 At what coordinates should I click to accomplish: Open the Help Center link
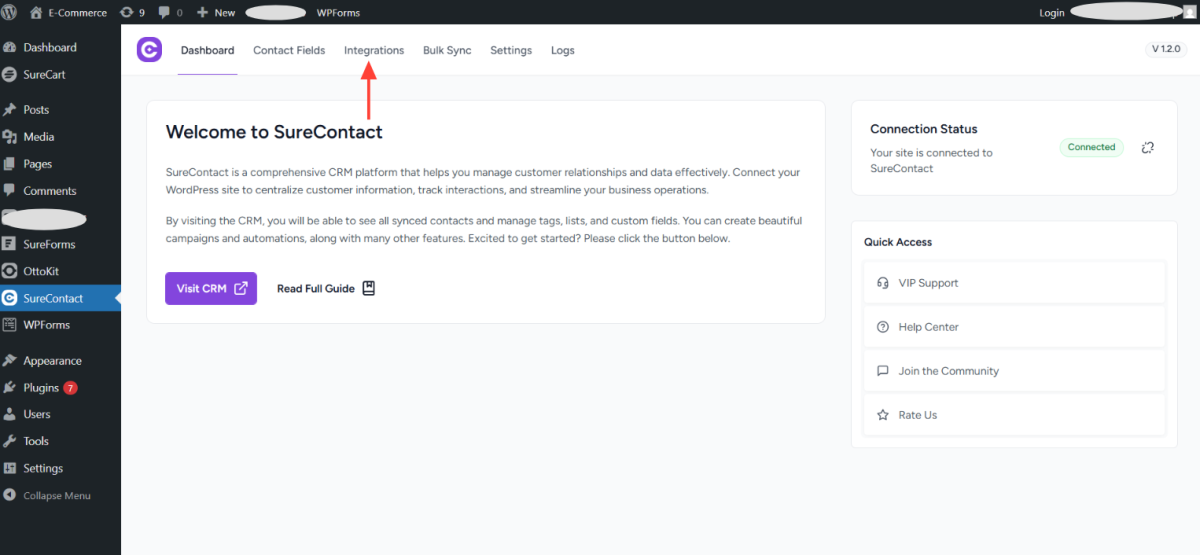pyautogui.click(x=928, y=327)
